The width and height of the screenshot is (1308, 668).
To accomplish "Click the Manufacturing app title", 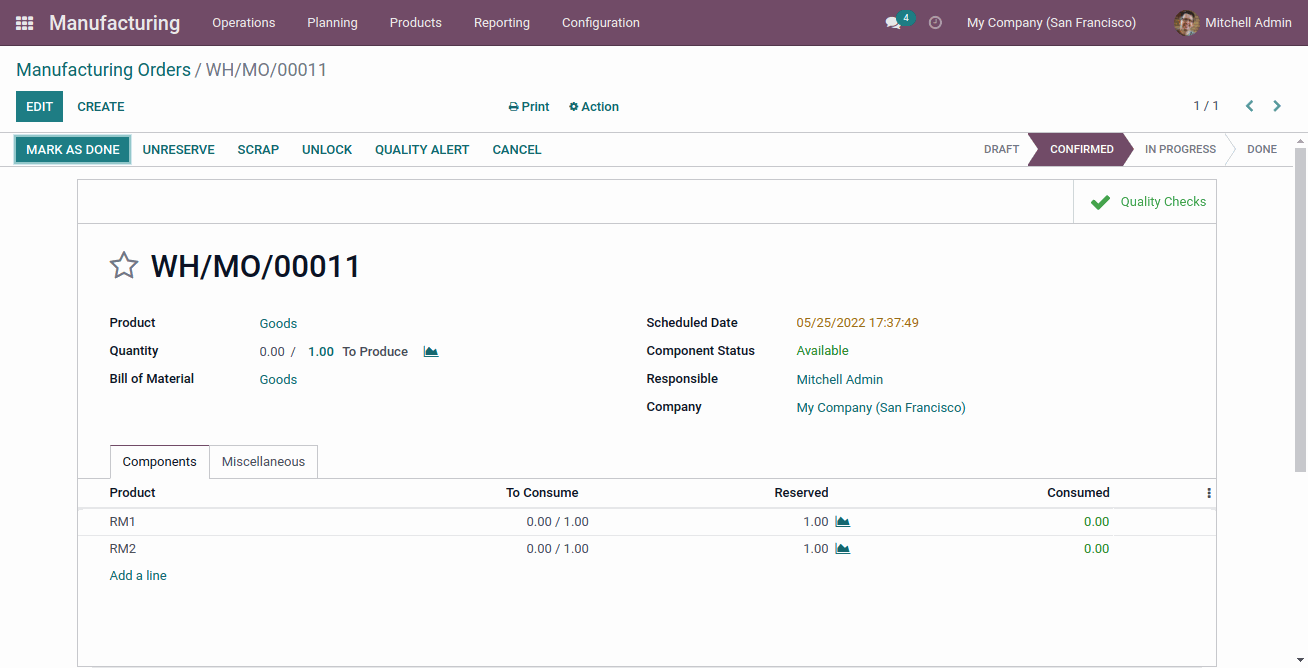I will coord(115,23).
